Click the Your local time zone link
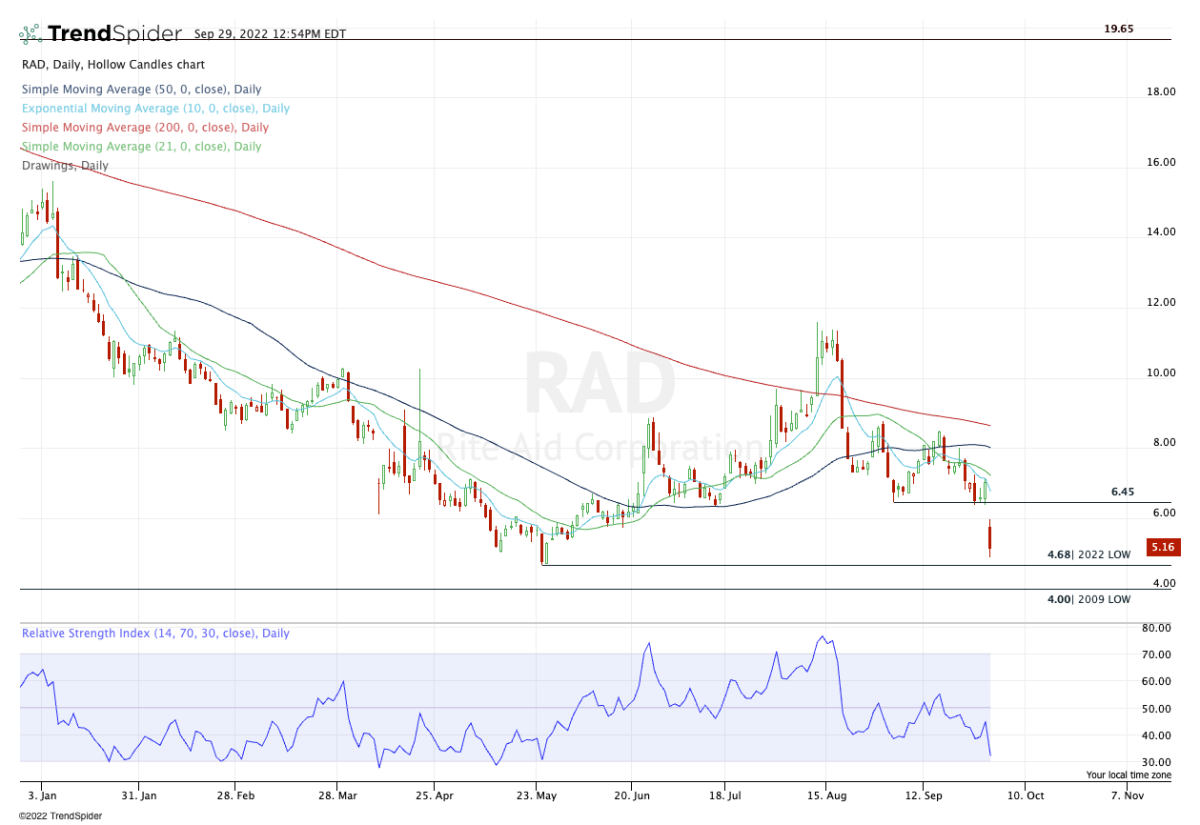 point(1128,775)
